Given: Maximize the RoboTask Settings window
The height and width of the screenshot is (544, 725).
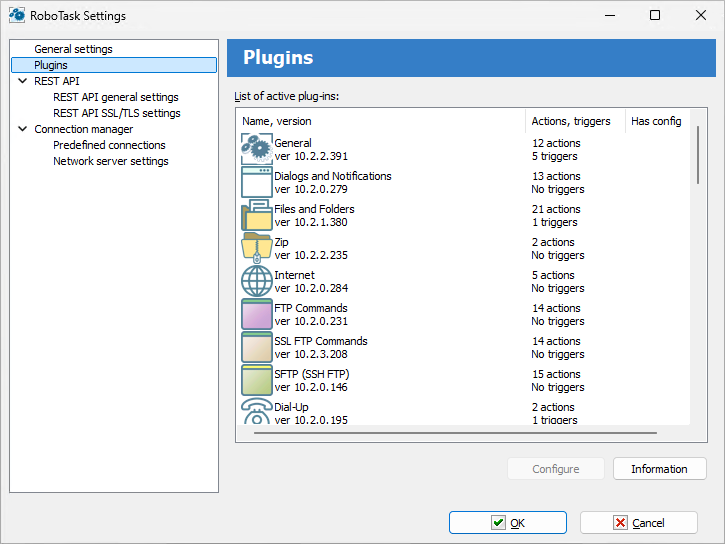Looking at the screenshot, I should pos(655,15).
